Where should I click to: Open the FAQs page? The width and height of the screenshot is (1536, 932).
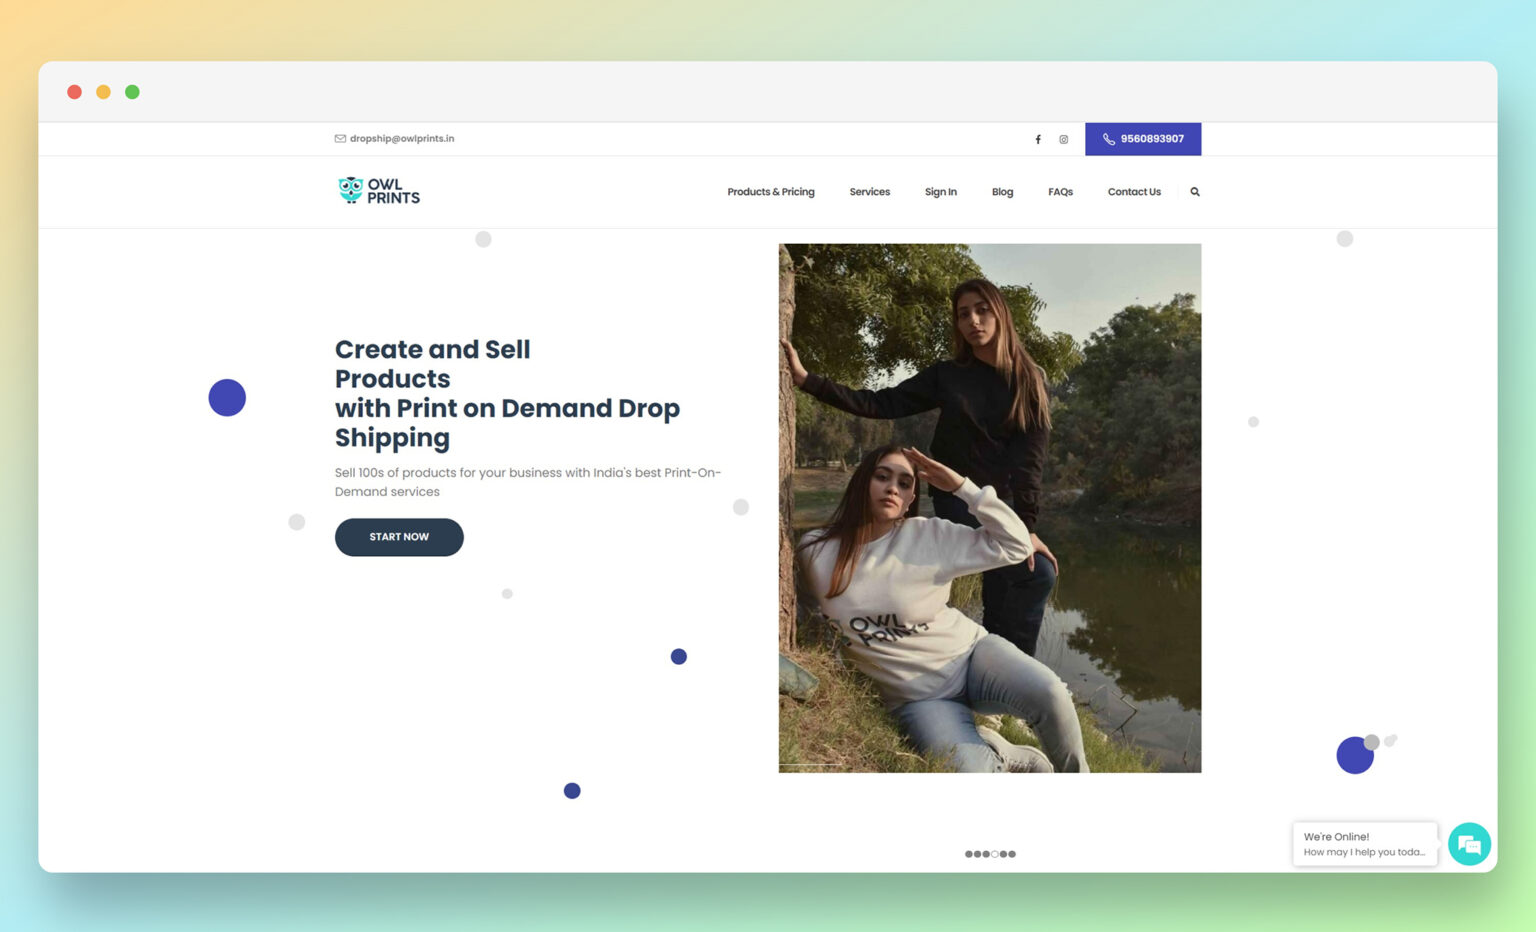coord(1060,192)
